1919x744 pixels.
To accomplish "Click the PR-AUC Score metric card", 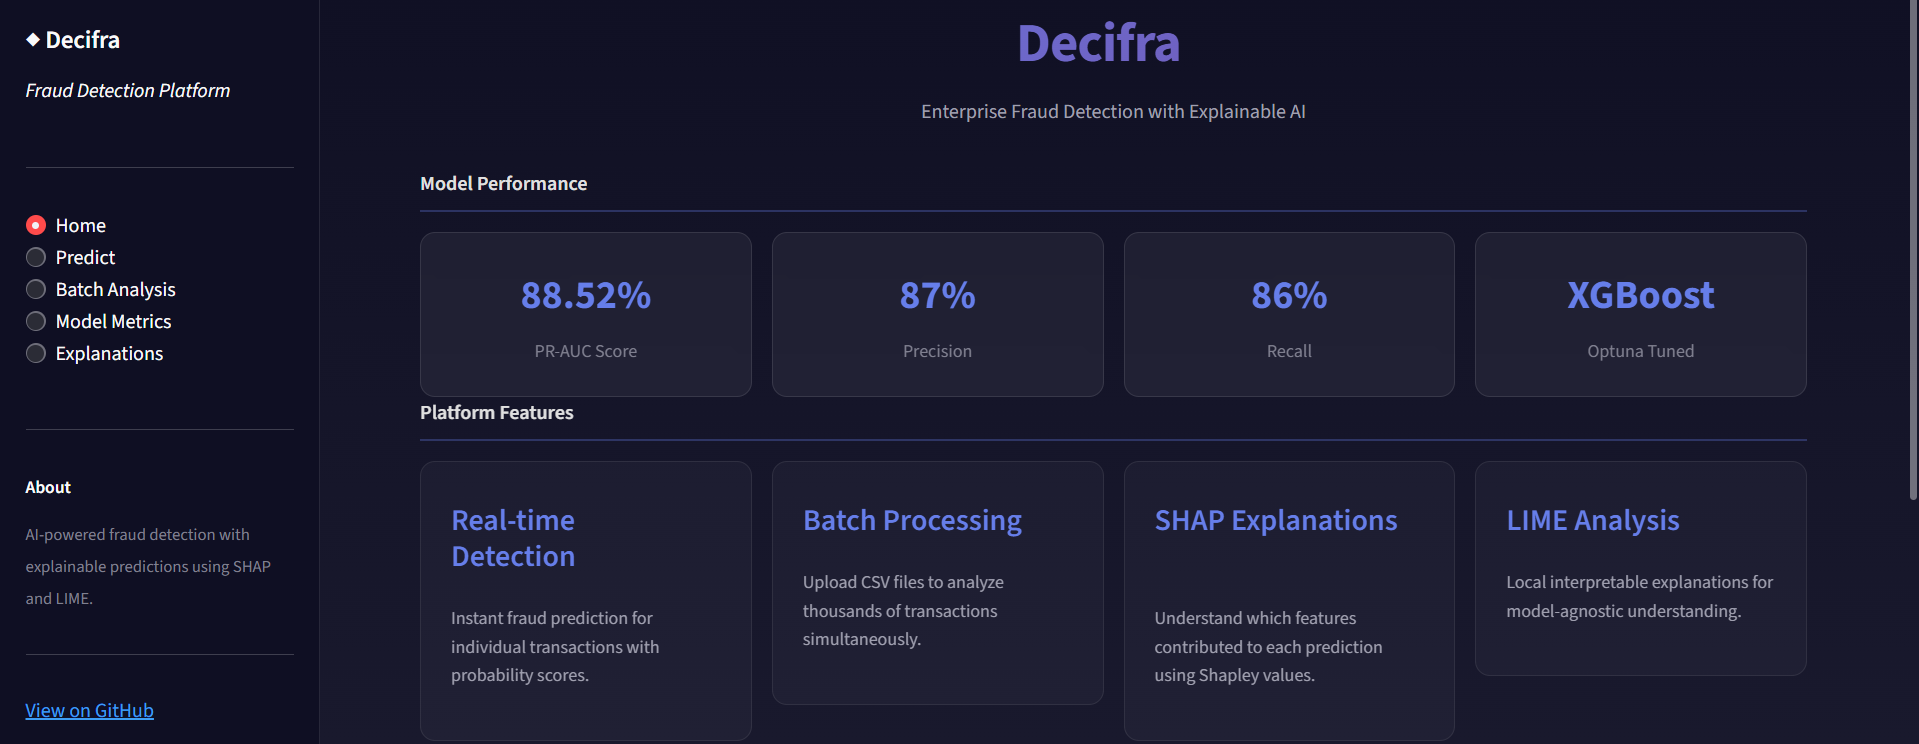I will point(585,314).
